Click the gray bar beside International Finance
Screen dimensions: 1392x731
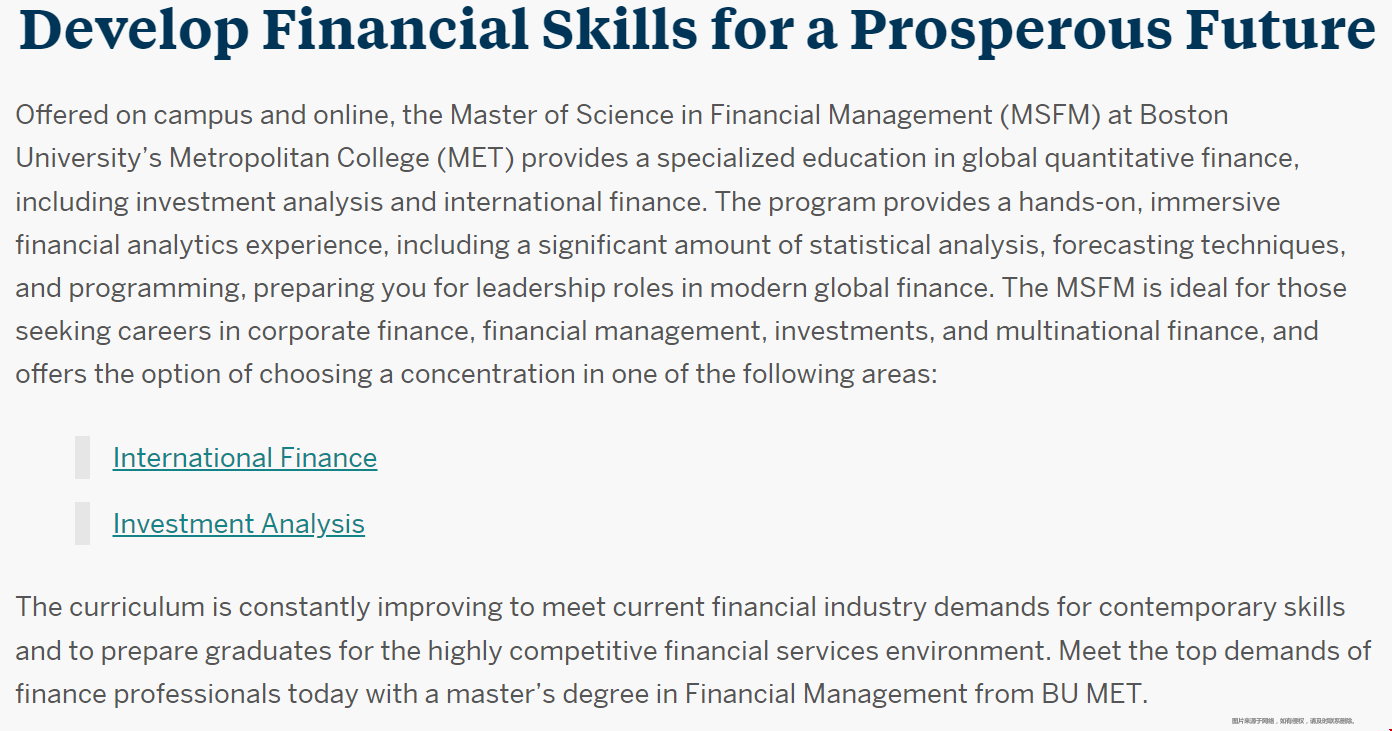[83, 458]
